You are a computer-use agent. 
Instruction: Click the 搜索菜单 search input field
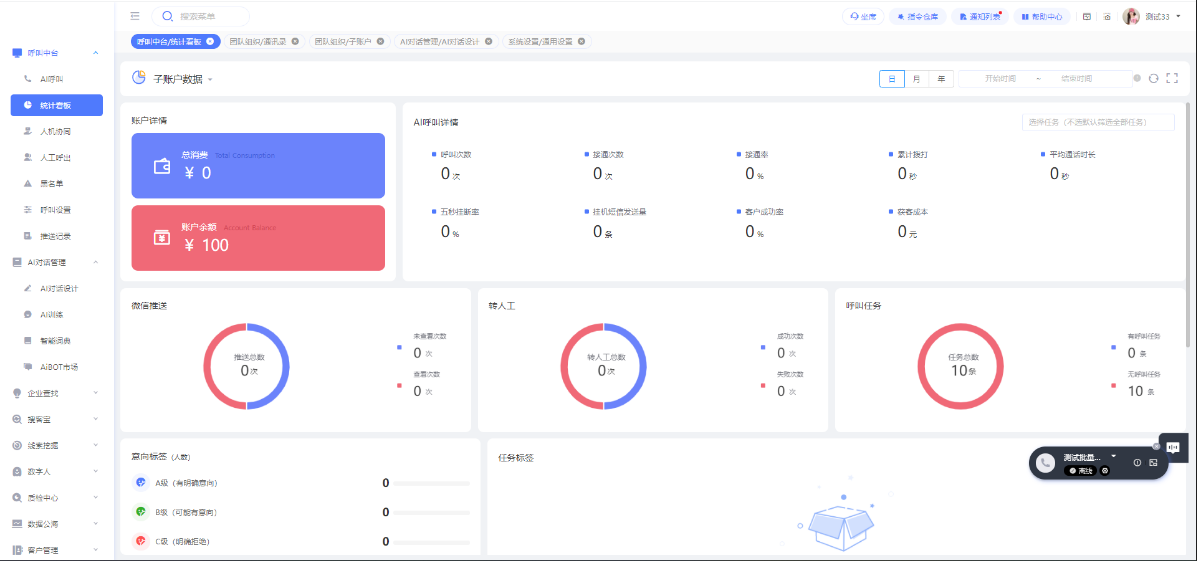[x=207, y=16]
